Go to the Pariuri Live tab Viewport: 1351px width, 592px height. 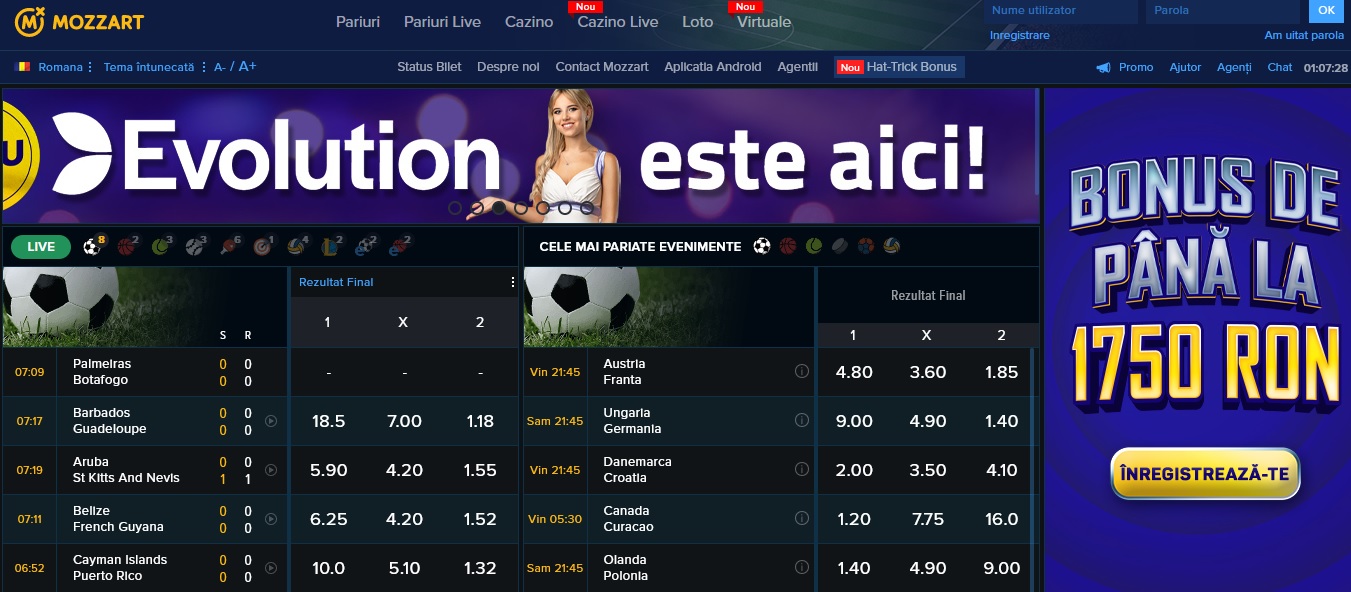pyautogui.click(x=442, y=21)
